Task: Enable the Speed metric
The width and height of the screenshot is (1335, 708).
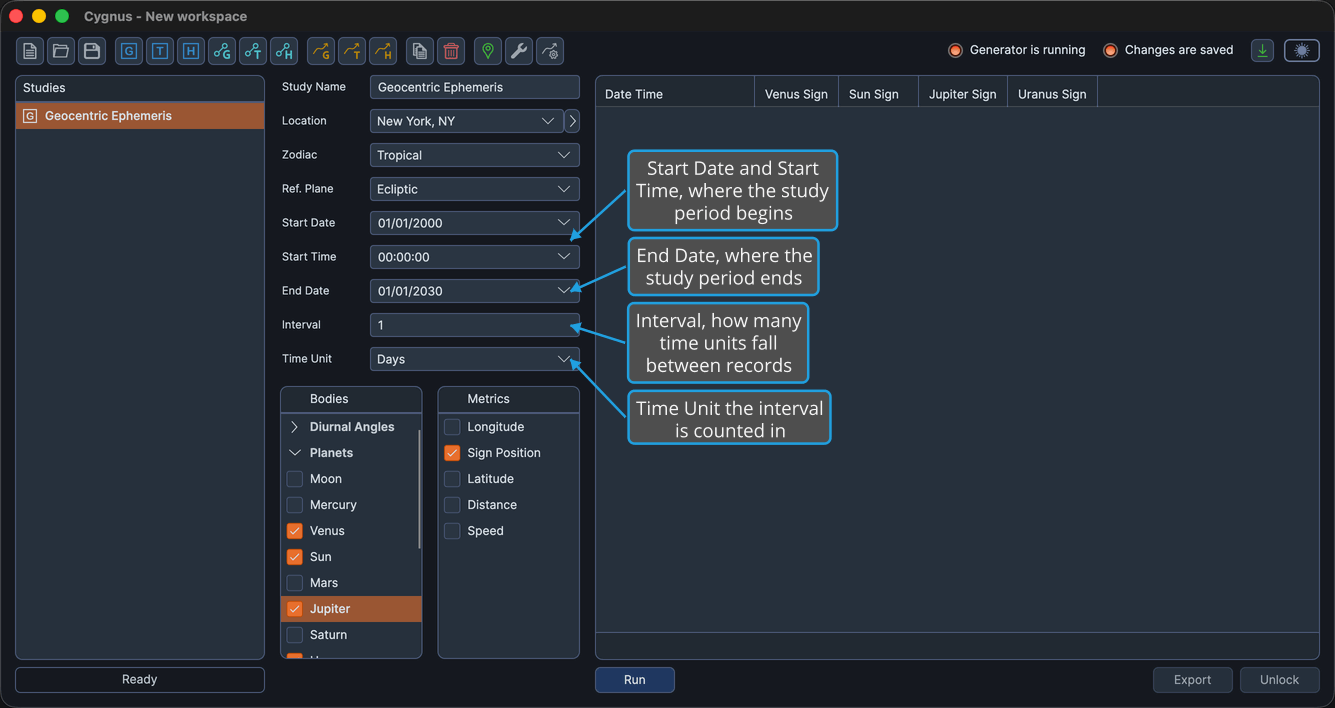Action: [452, 531]
